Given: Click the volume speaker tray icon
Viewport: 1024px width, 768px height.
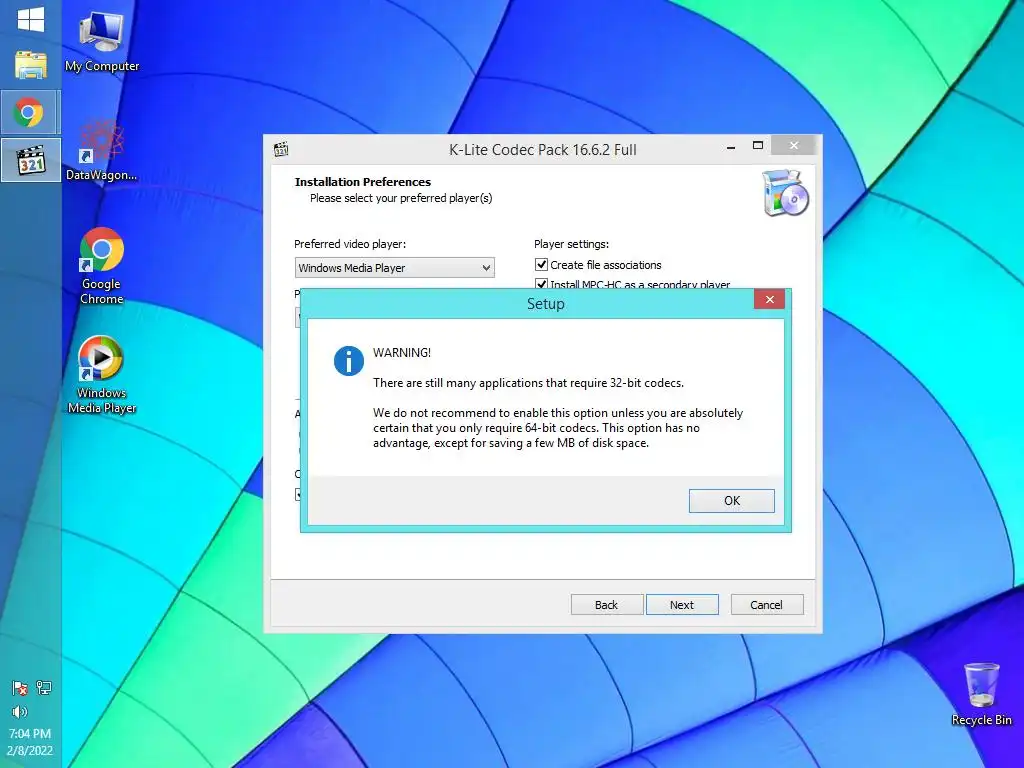Looking at the screenshot, I should [20, 712].
